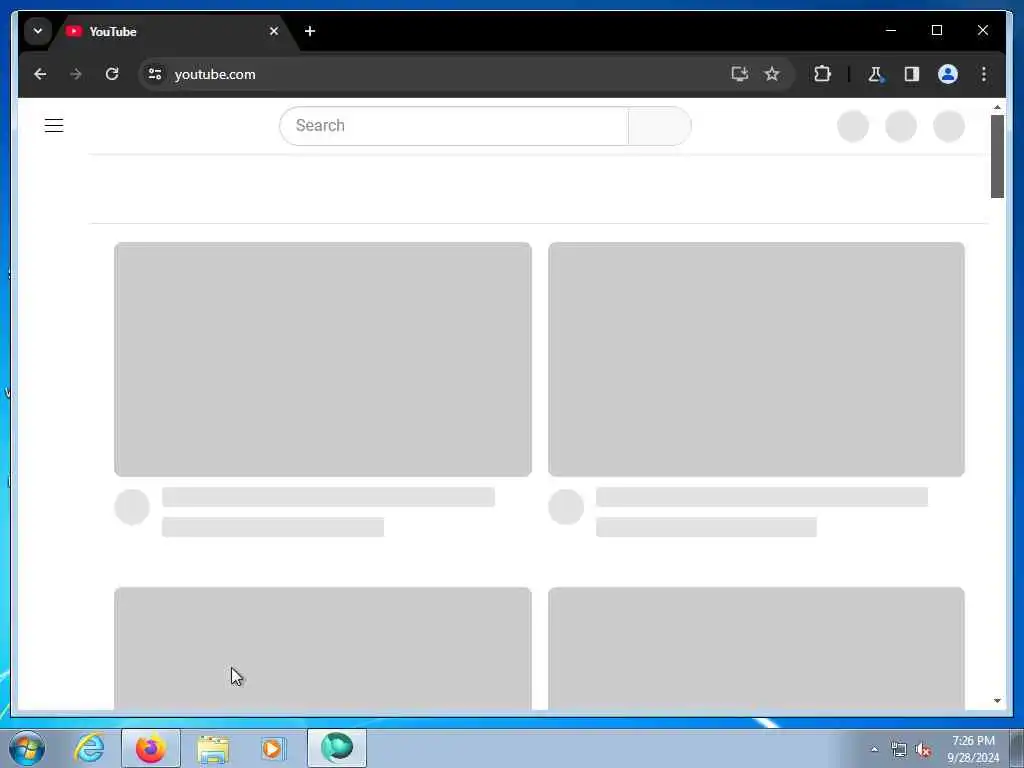Switch to Firefox in the taskbar

pos(151,748)
